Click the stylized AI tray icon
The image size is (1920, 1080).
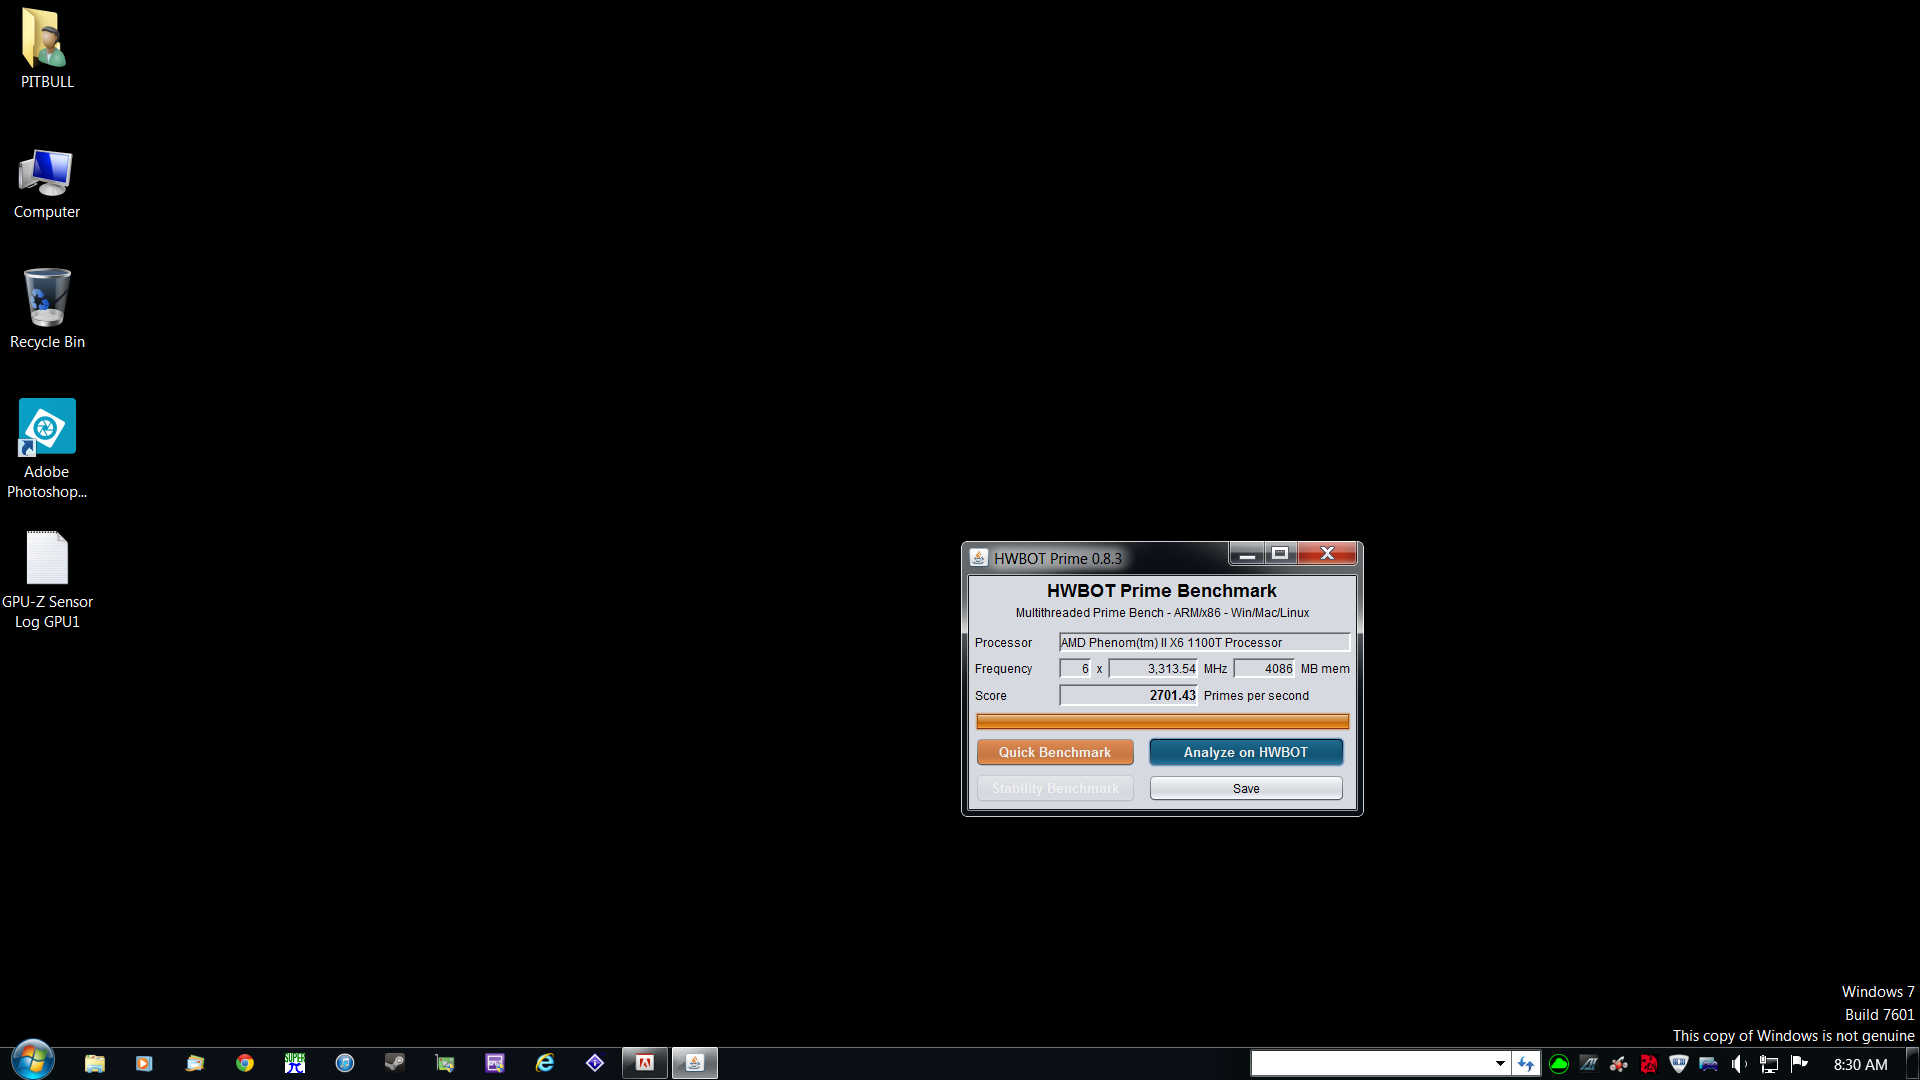point(1589,1064)
